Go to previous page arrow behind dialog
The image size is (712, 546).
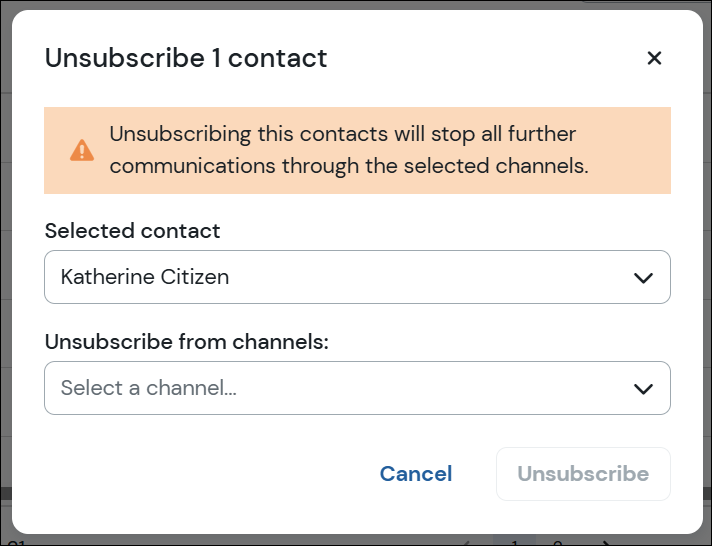468,542
